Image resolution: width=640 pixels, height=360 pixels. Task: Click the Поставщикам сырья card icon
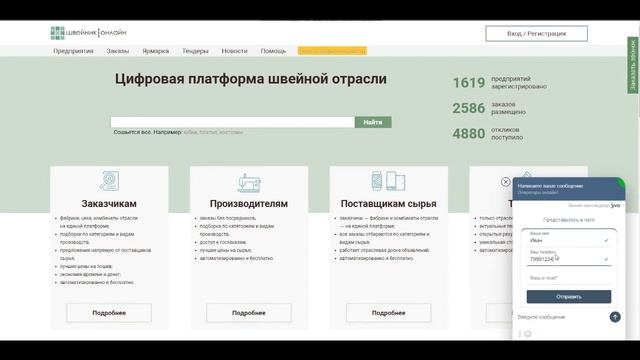(389, 181)
